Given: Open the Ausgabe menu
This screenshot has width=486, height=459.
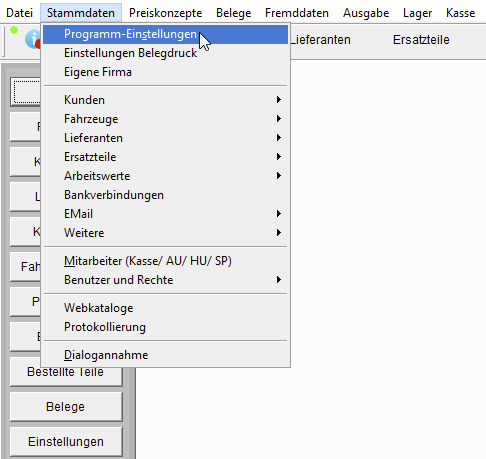Looking at the screenshot, I should 366,13.
